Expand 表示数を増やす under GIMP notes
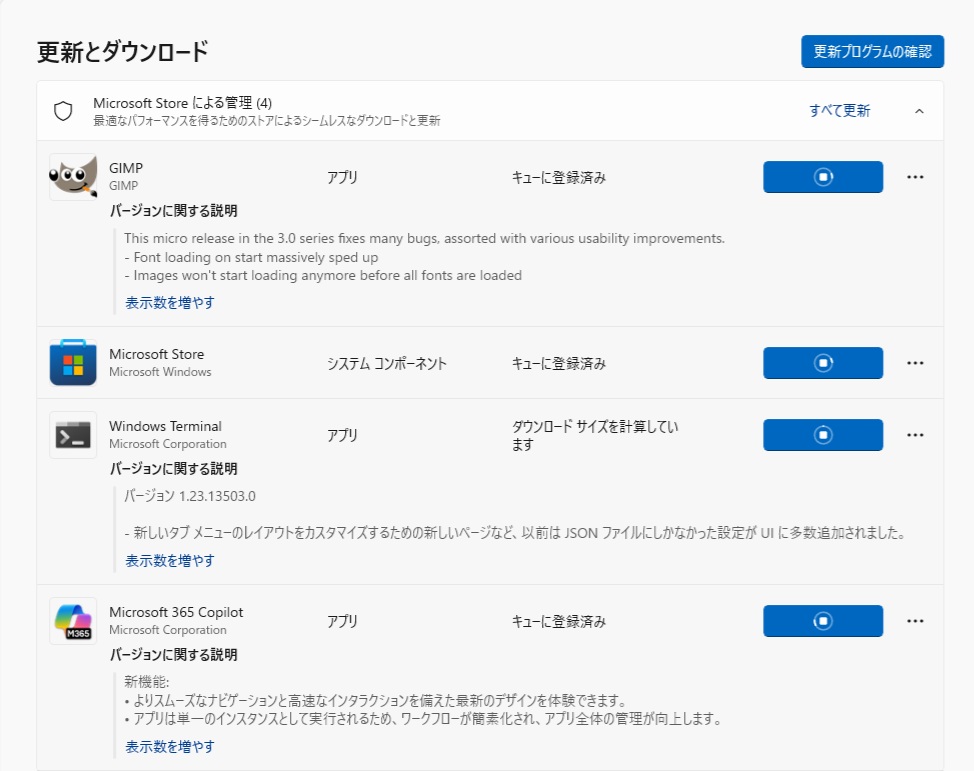The width and height of the screenshot is (974, 771). 170,303
